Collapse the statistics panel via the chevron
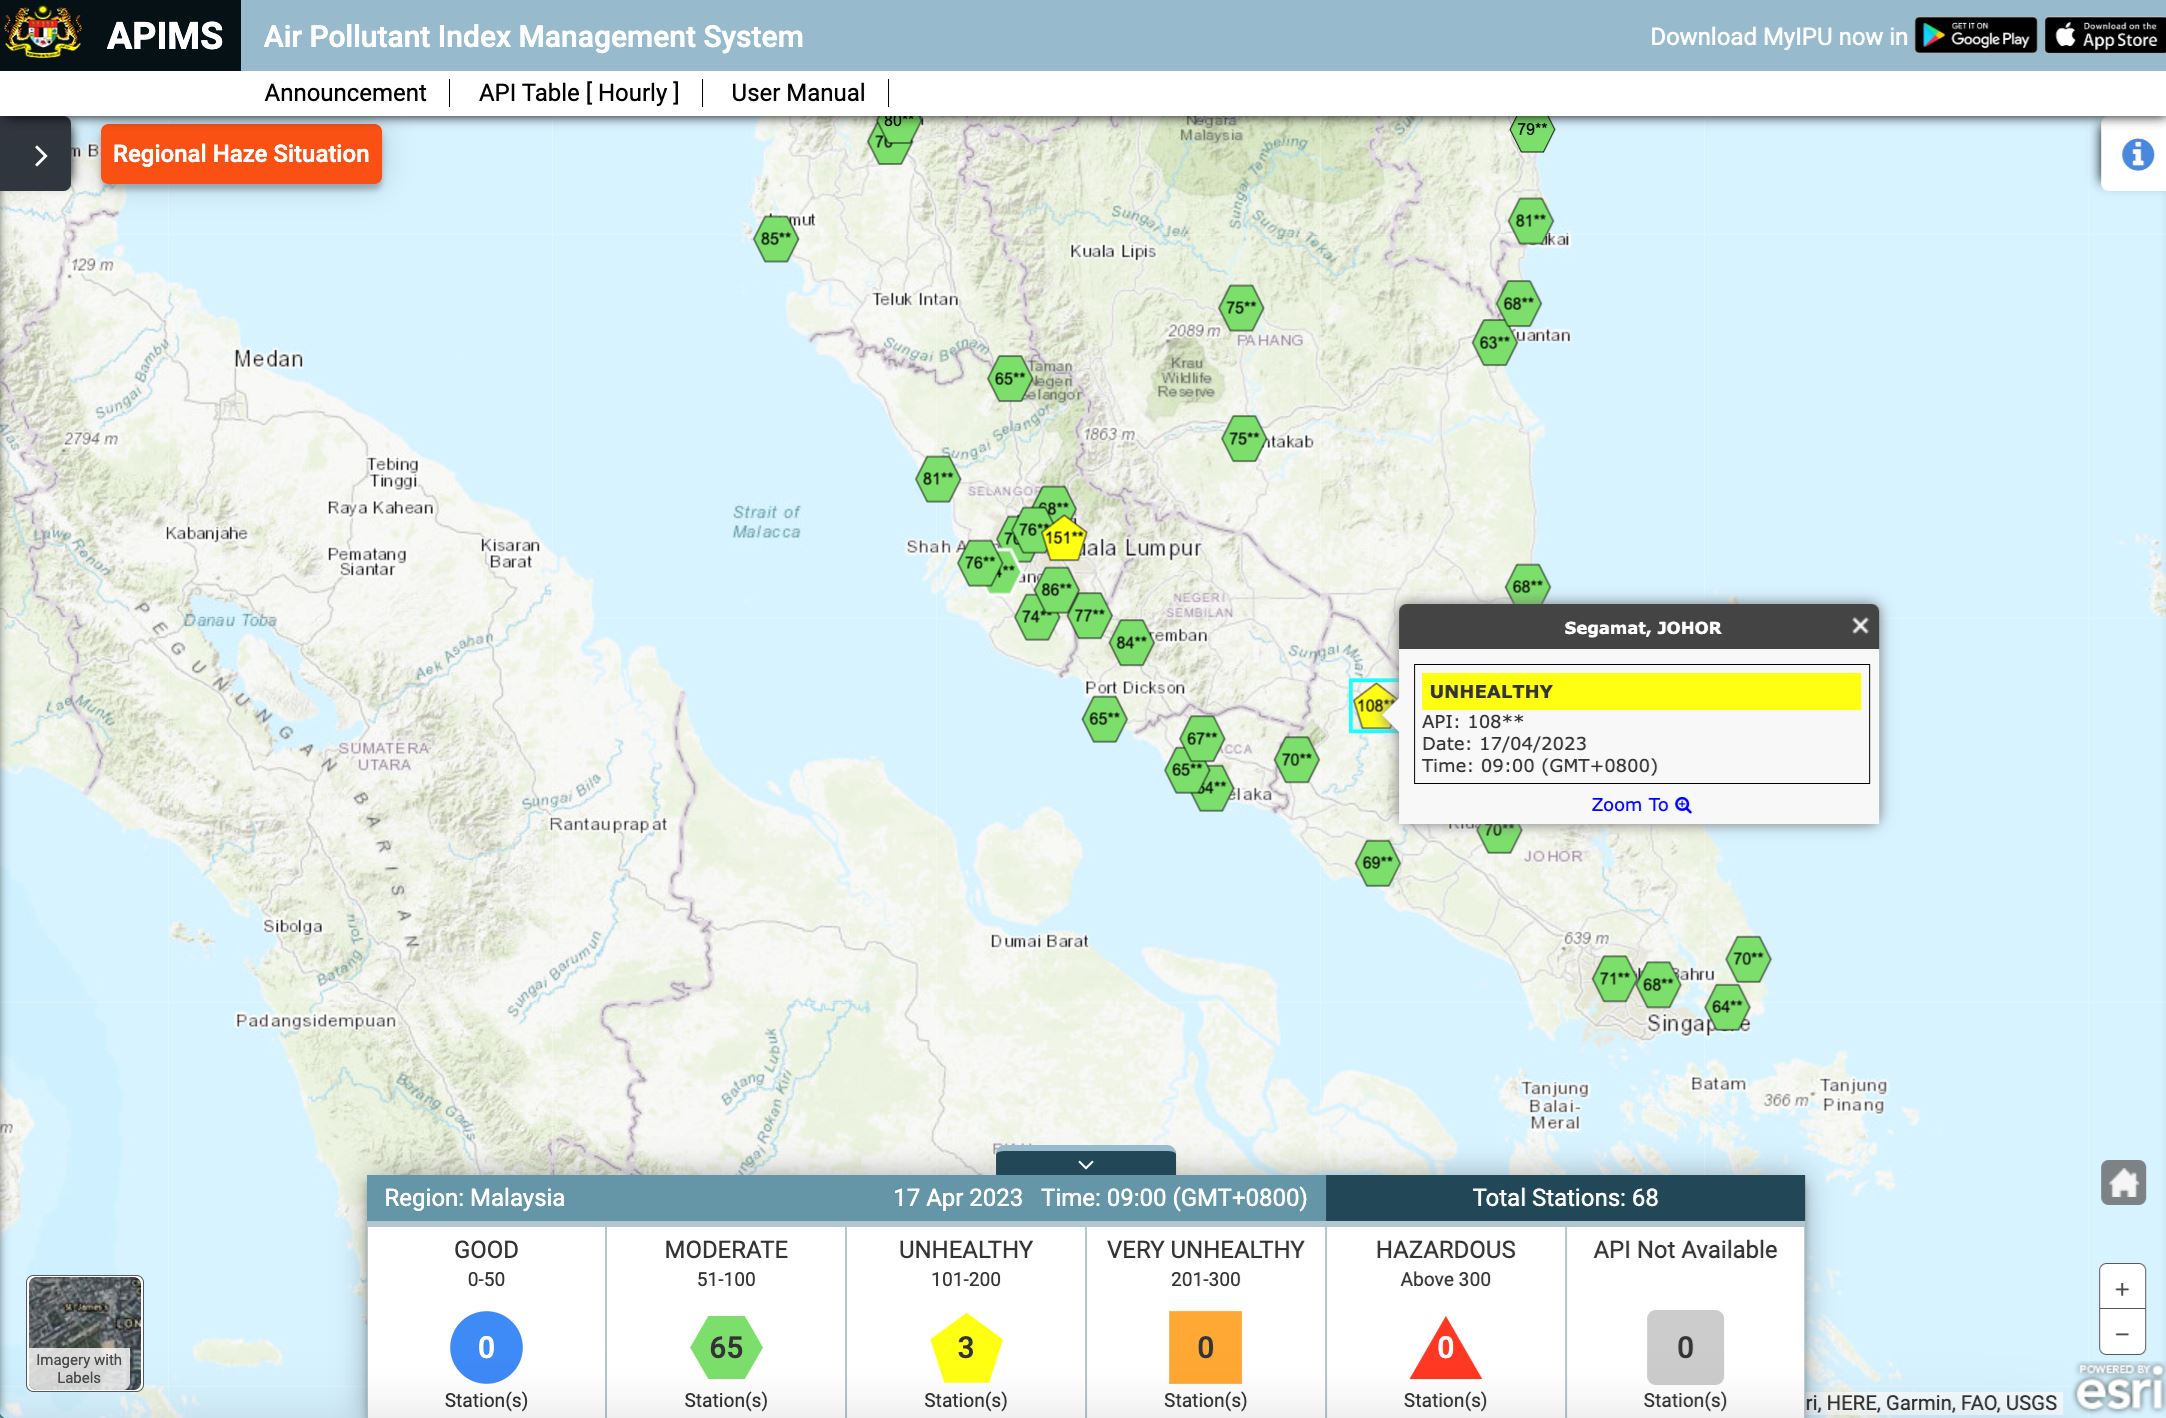Screen dimensions: 2166x1418 point(1084,1163)
